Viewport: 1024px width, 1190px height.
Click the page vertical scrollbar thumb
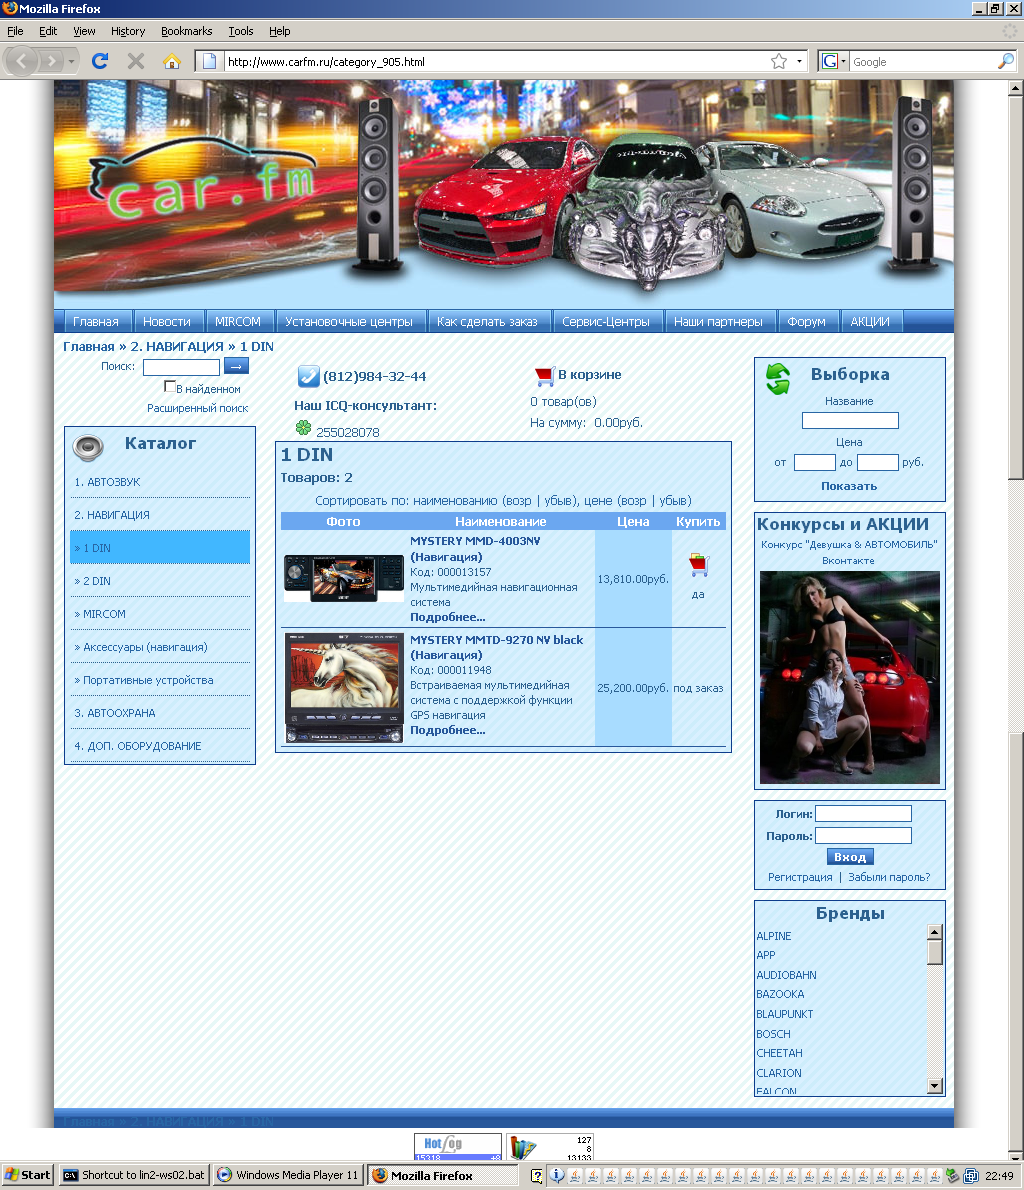pos(1016,287)
